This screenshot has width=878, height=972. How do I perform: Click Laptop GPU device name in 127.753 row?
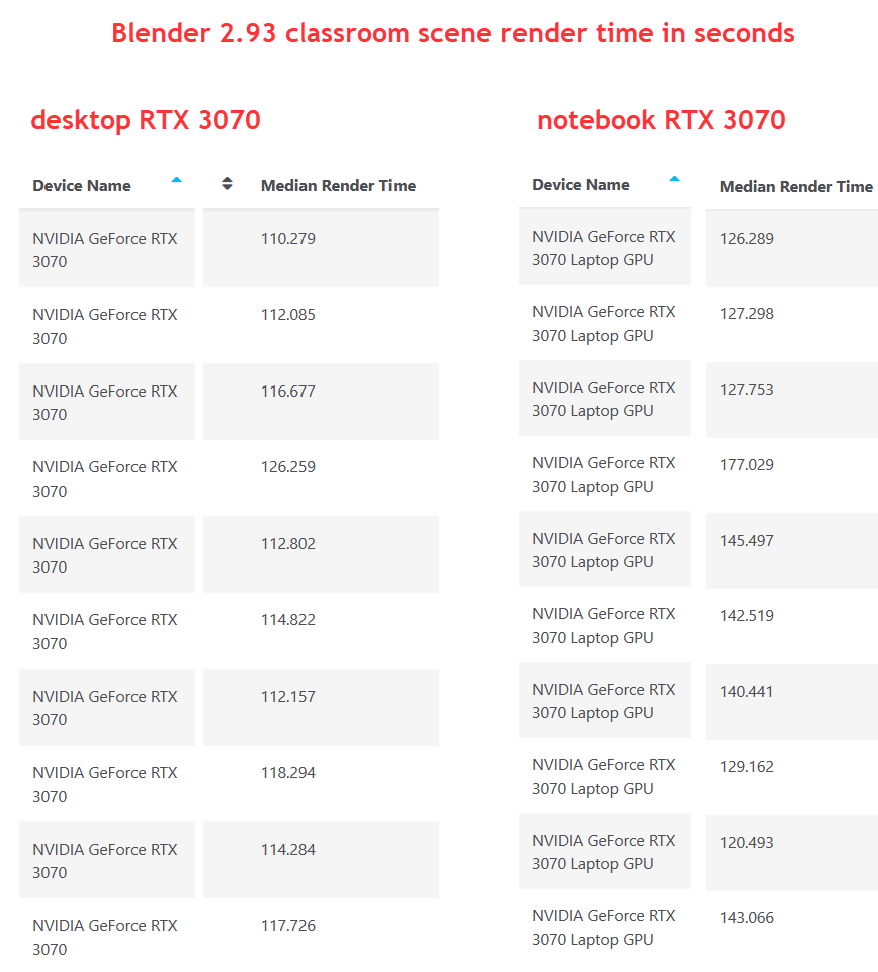[604, 399]
